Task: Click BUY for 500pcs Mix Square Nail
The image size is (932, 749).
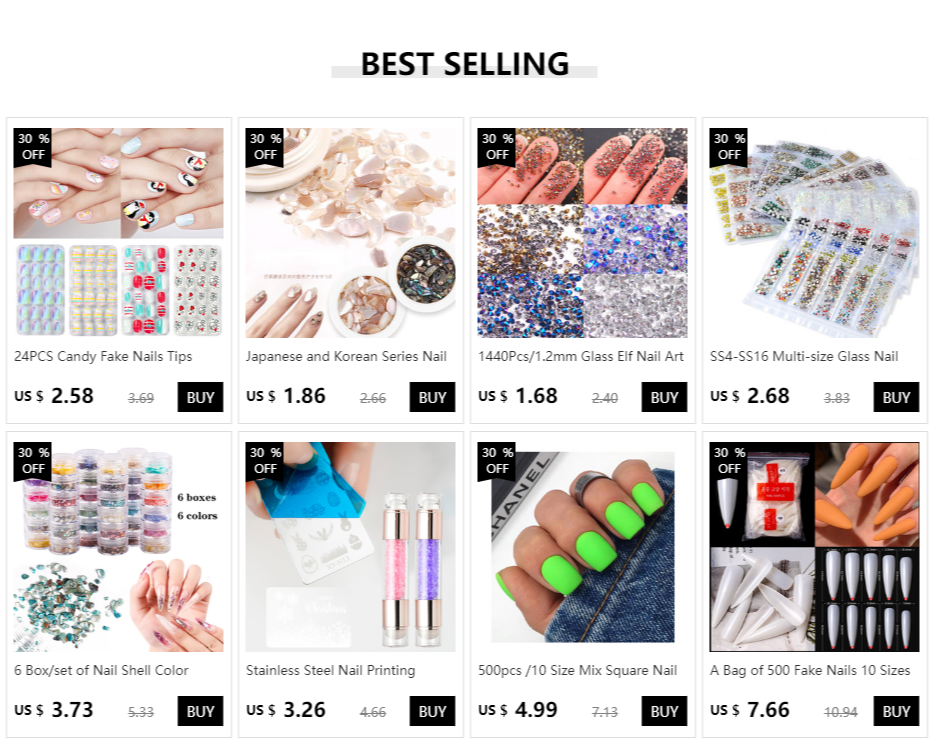Action: (x=664, y=711)
